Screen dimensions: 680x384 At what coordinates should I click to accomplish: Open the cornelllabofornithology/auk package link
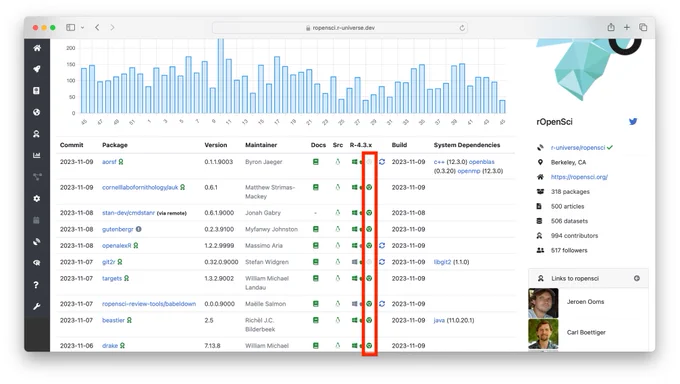(x=140, y=187)
